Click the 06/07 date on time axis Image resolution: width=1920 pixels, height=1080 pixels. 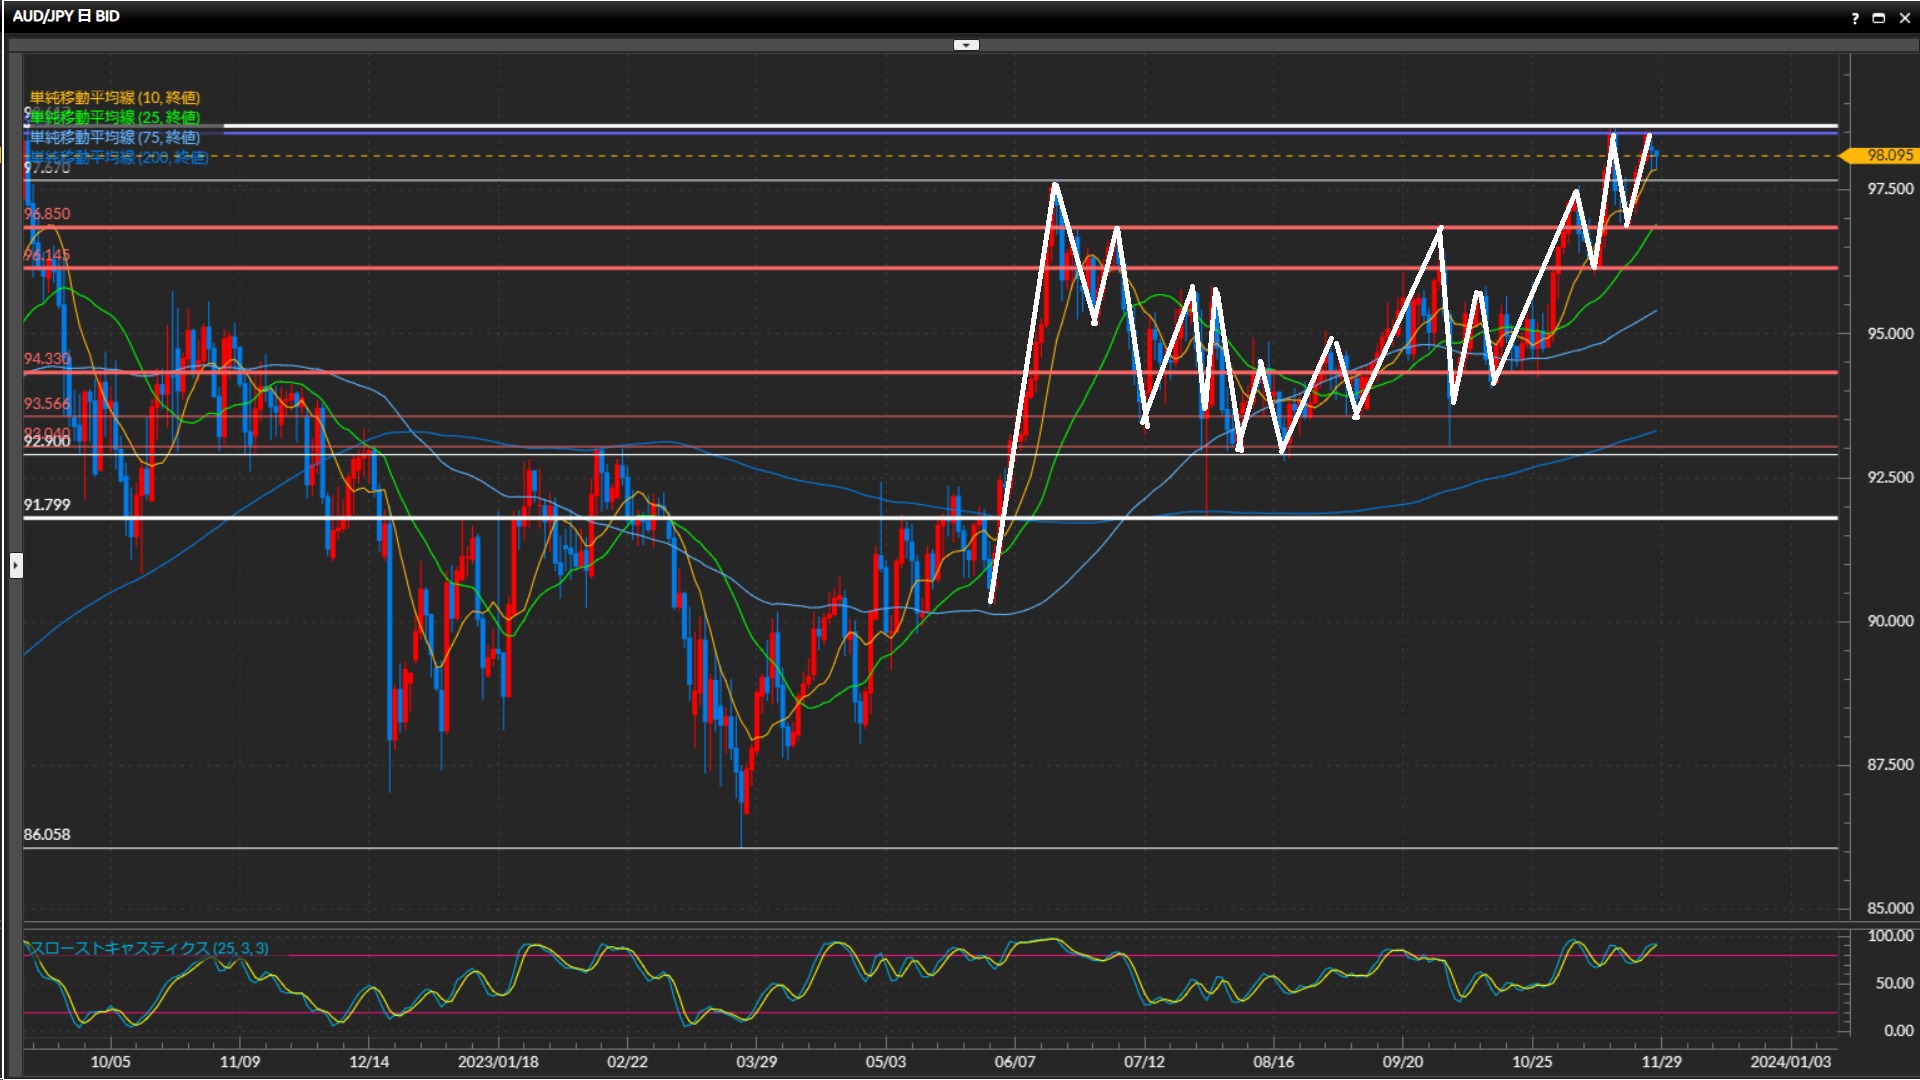[x=1014, y=1061]
